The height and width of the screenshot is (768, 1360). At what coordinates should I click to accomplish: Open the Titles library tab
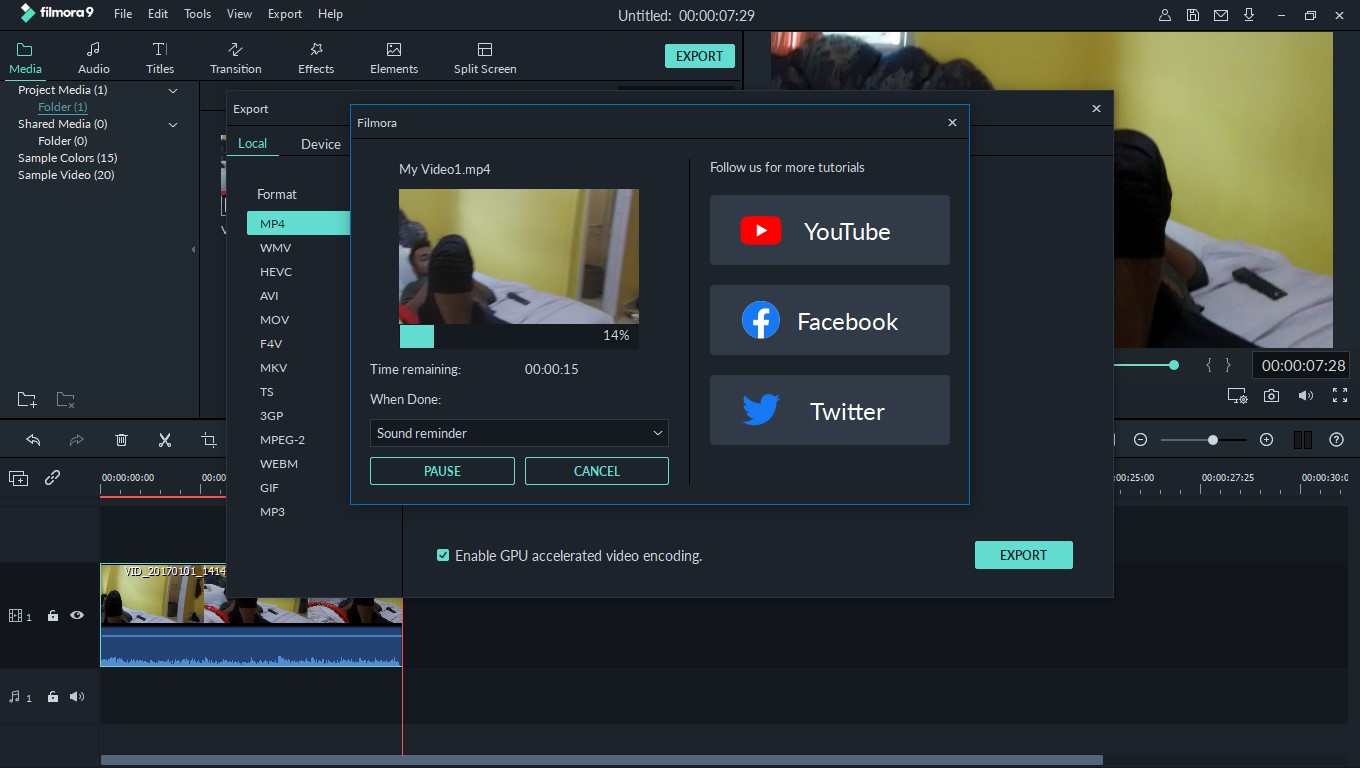pyautogui.click(x=160, y=58)
